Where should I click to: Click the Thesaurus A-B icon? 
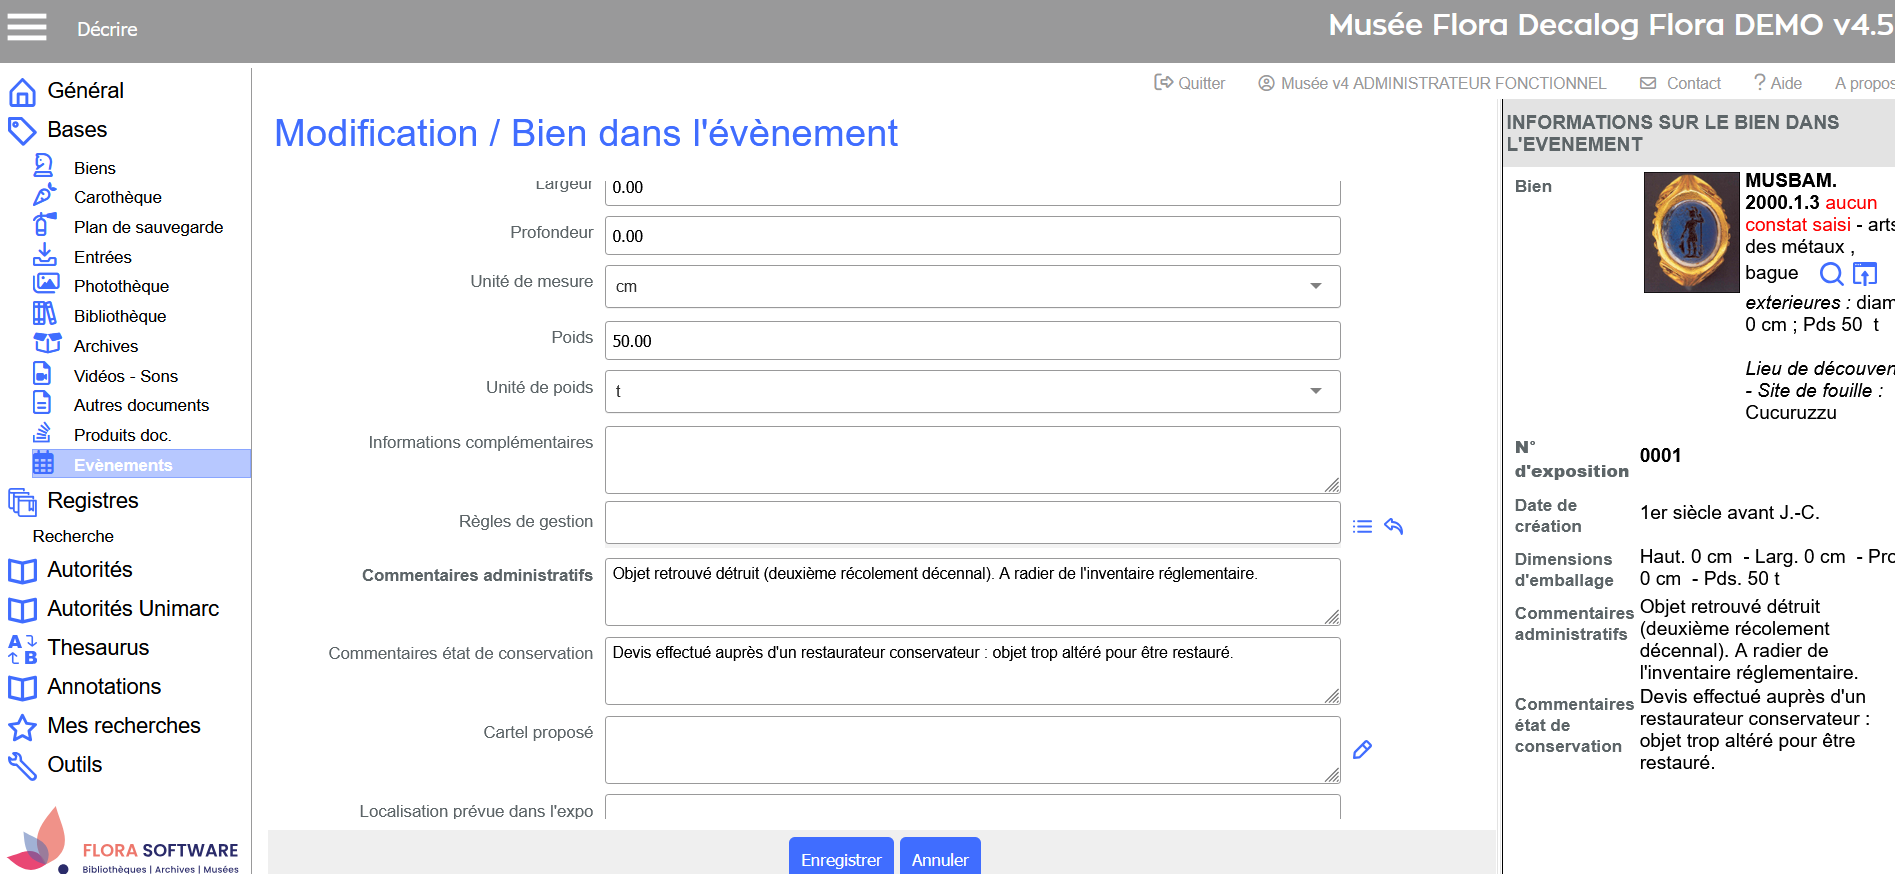click(x=23, y=648)
